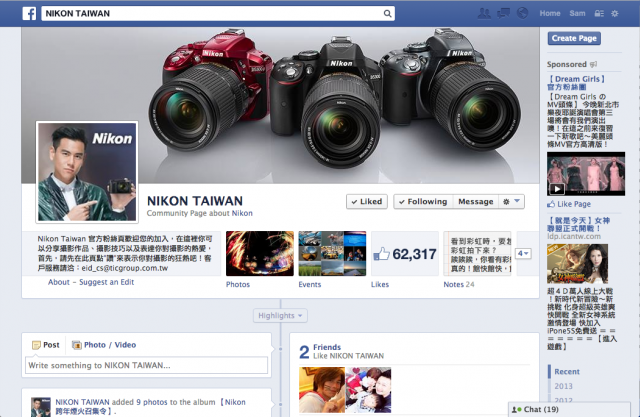Jump to 2013 in the timeline
This screenshot has height=417, width=640.
click(x=563, y=386)
